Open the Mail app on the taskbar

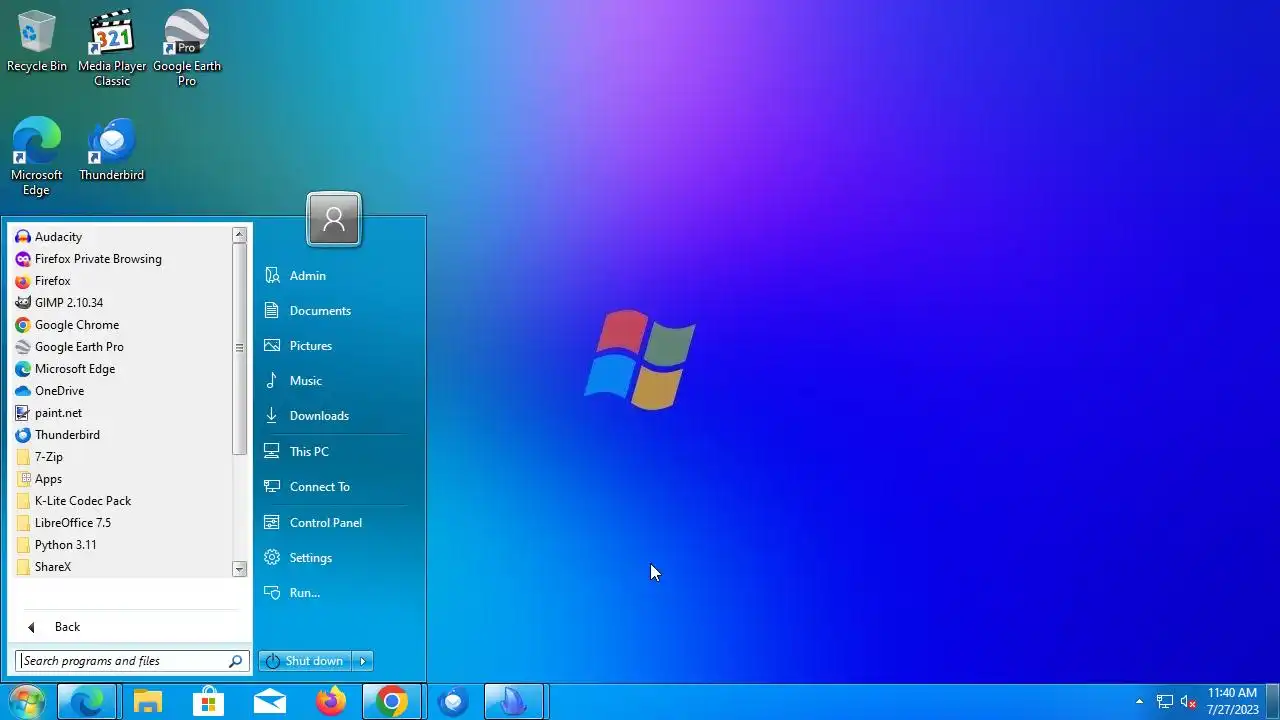(270, 702)
